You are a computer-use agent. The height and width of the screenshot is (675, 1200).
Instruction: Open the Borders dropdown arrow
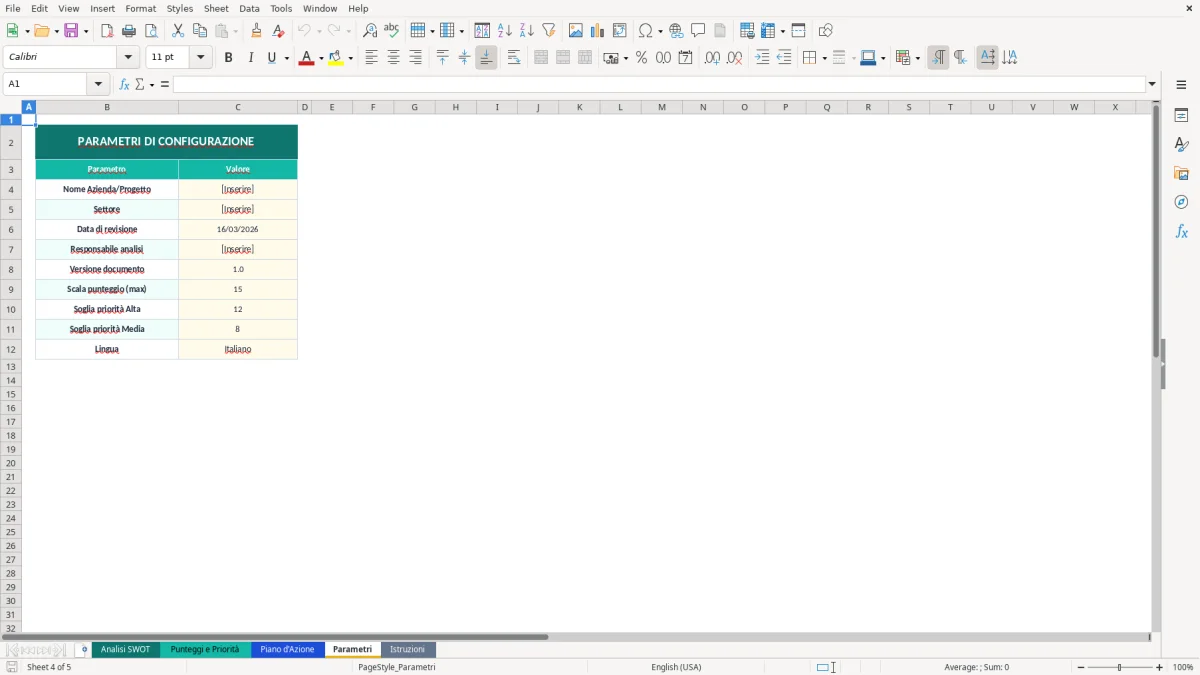824,58
